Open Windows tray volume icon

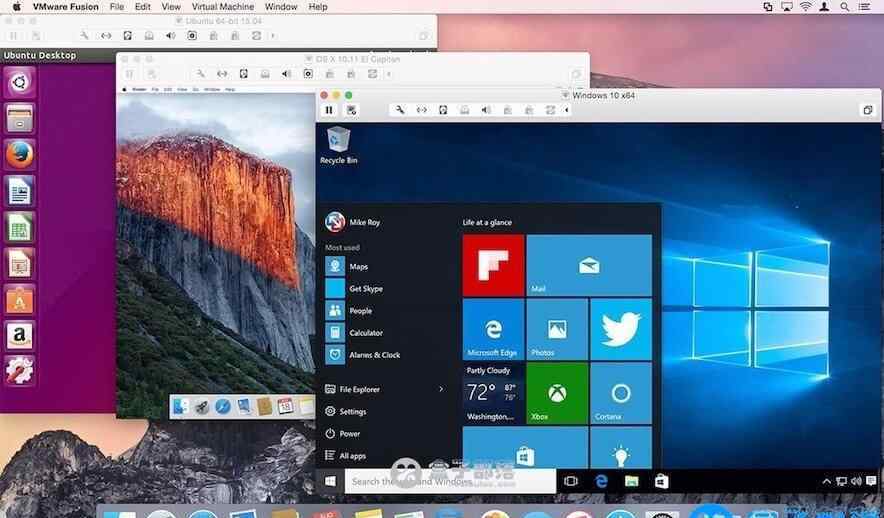tap(856, 481)
